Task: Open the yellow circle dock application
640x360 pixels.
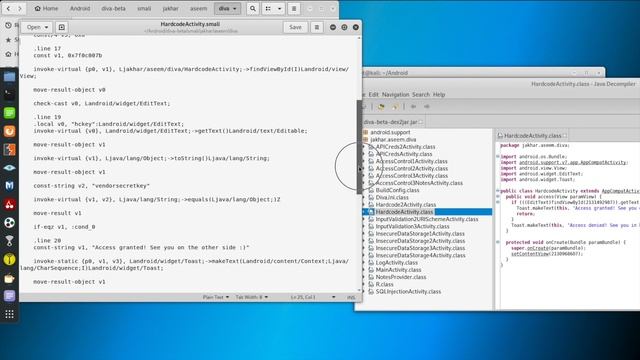Action: [9, 259]
